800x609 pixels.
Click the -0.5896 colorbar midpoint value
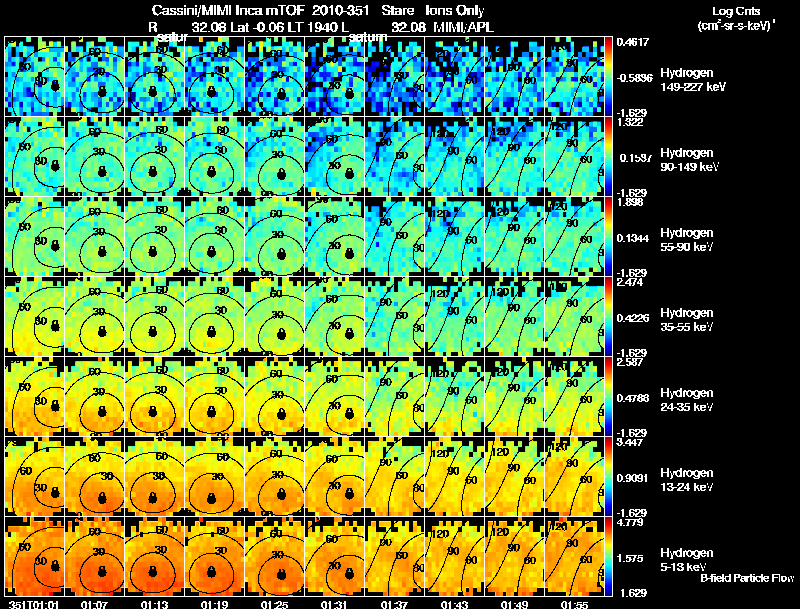634,78
